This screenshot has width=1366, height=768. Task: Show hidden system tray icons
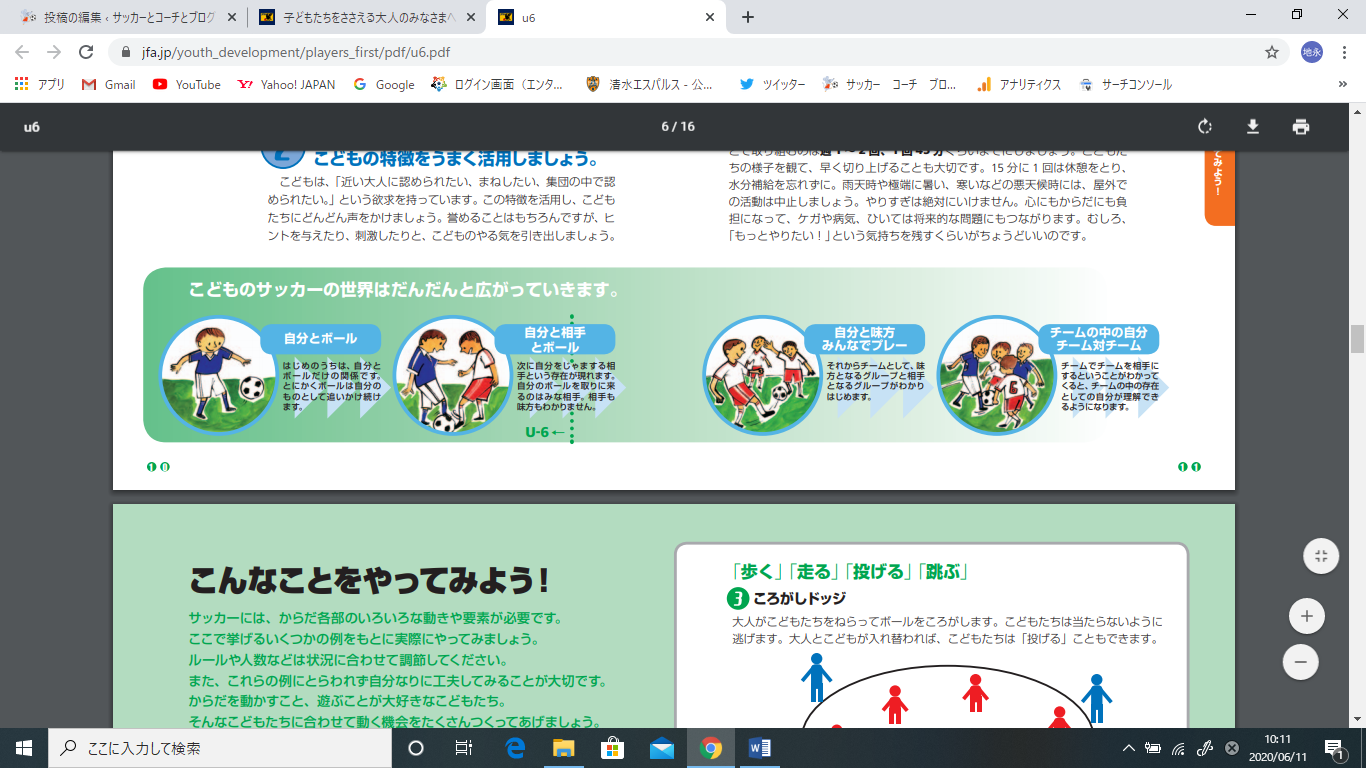tap(1129, 748)
